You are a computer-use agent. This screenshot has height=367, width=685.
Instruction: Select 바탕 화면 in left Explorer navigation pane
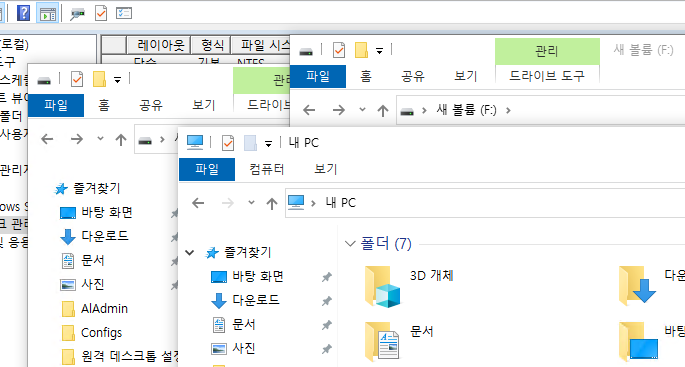(107, 212)
